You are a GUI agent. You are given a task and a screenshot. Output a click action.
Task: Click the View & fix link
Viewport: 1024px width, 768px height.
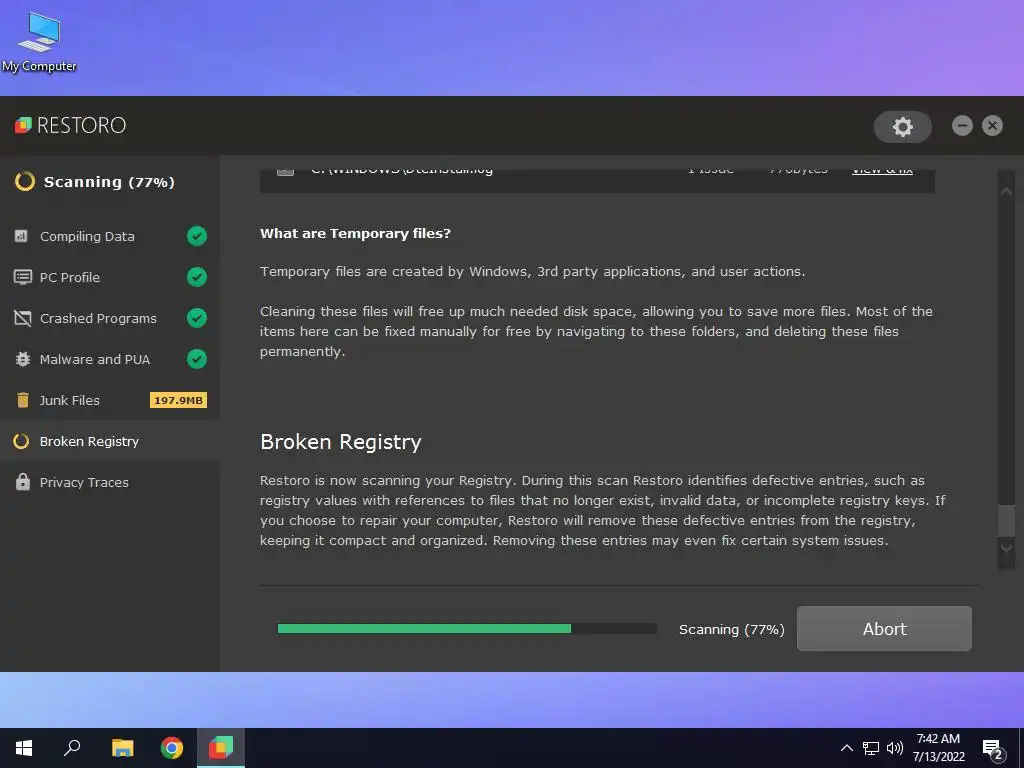click(882, 172)
